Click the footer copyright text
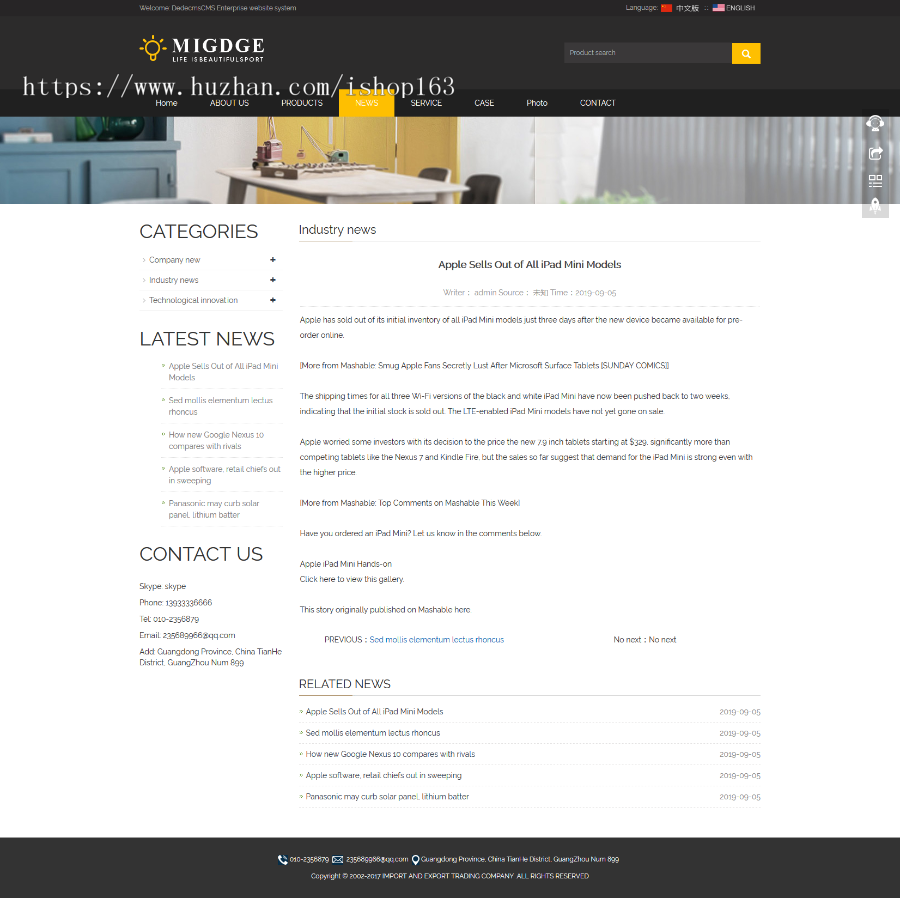Viewport: 900px width, 898px height. (x=449, y=876)
